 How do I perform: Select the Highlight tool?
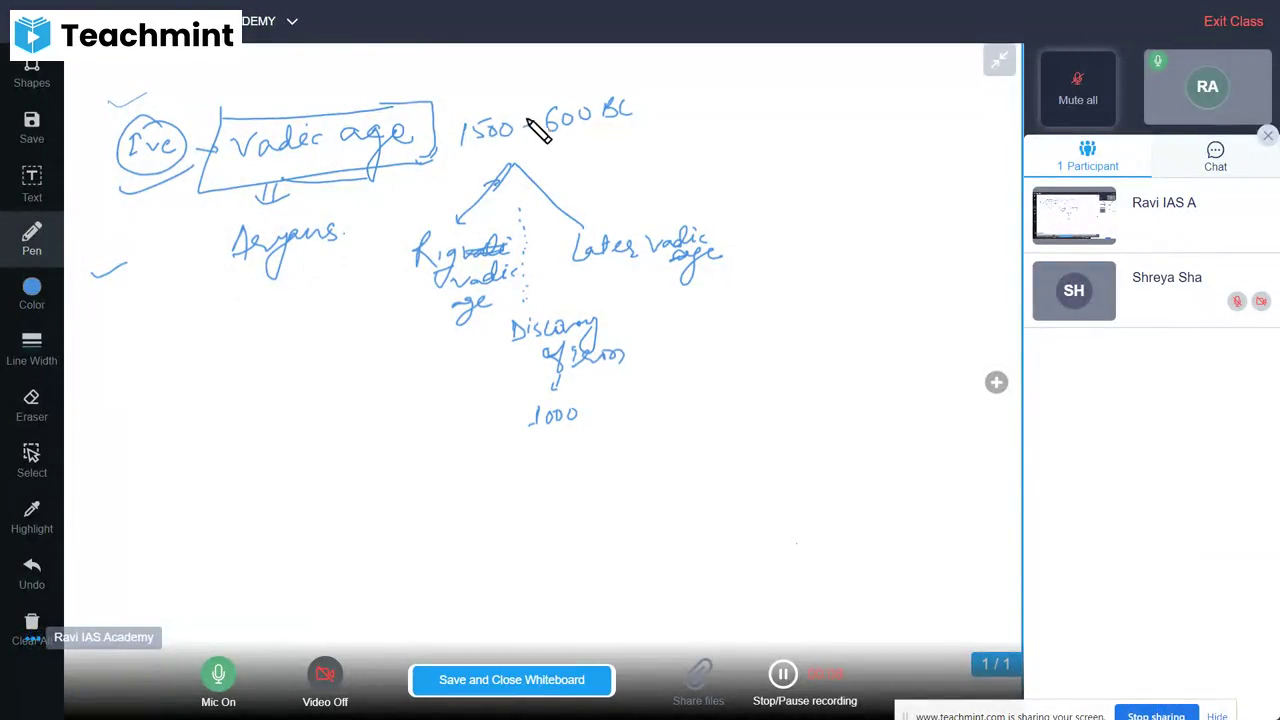click(x=31, y=517)
